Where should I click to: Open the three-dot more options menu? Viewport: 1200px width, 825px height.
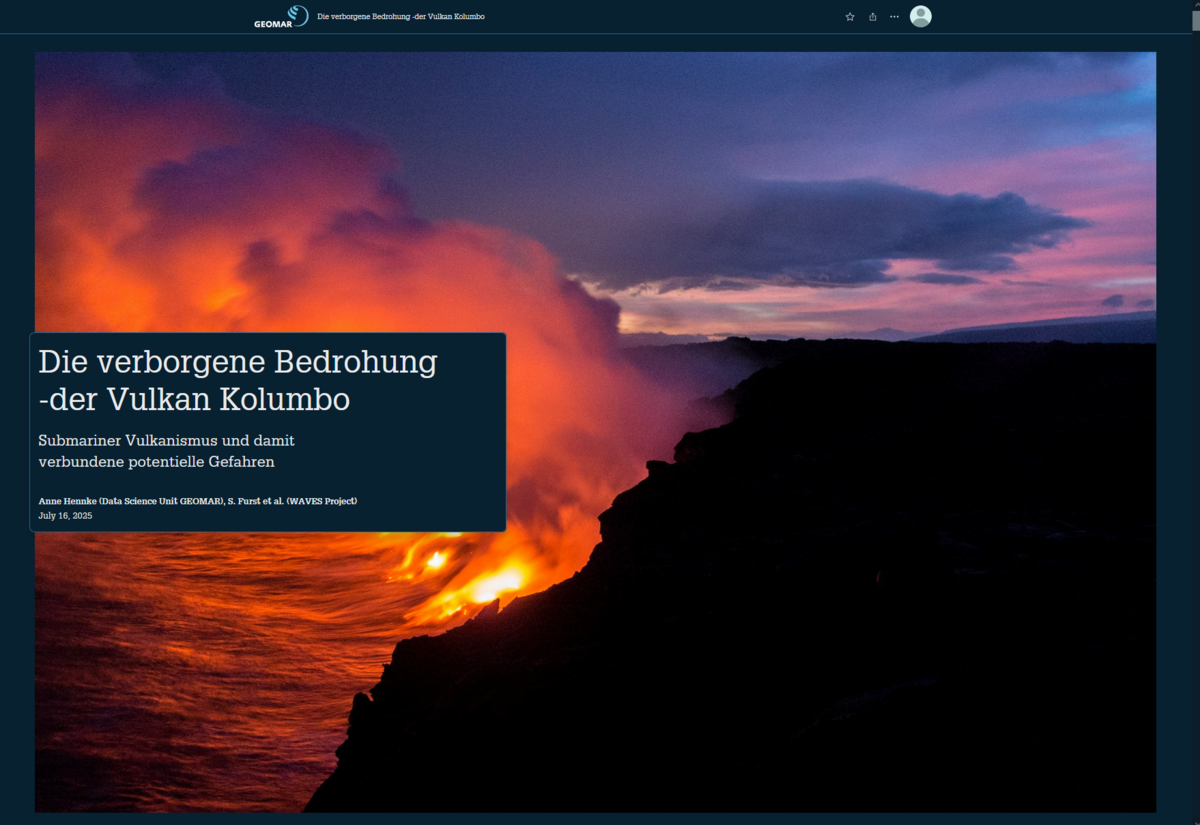[x=894, y=17]
